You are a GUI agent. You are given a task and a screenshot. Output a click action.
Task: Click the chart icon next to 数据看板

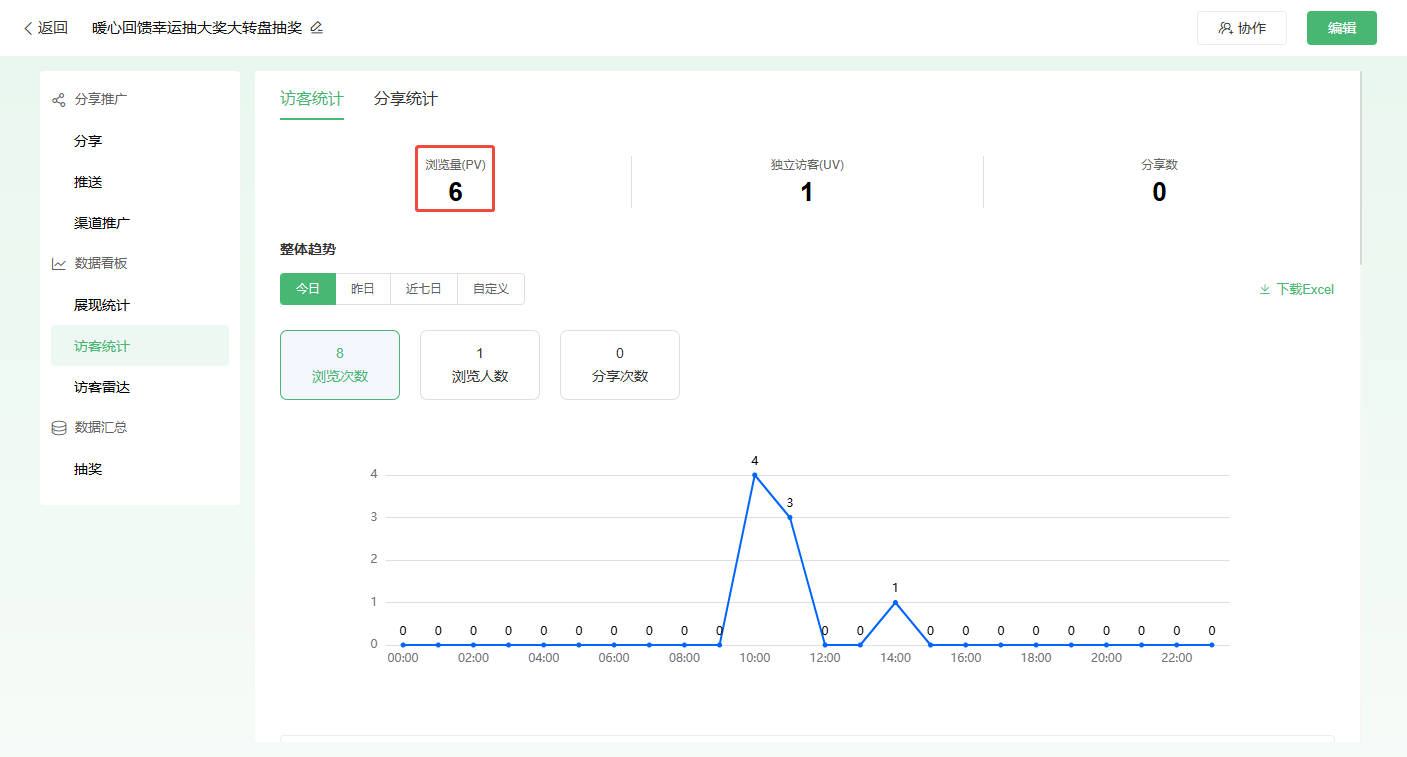[x=59, y=264]
